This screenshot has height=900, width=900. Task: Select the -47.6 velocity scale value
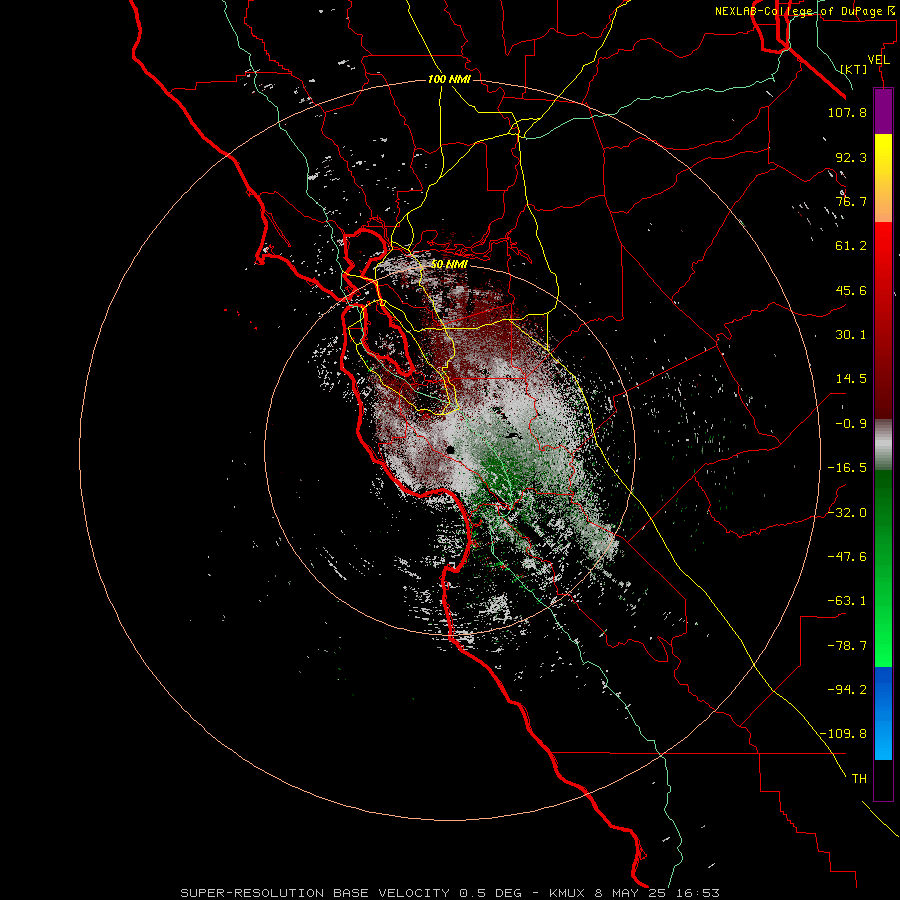(x=847, y=557)
